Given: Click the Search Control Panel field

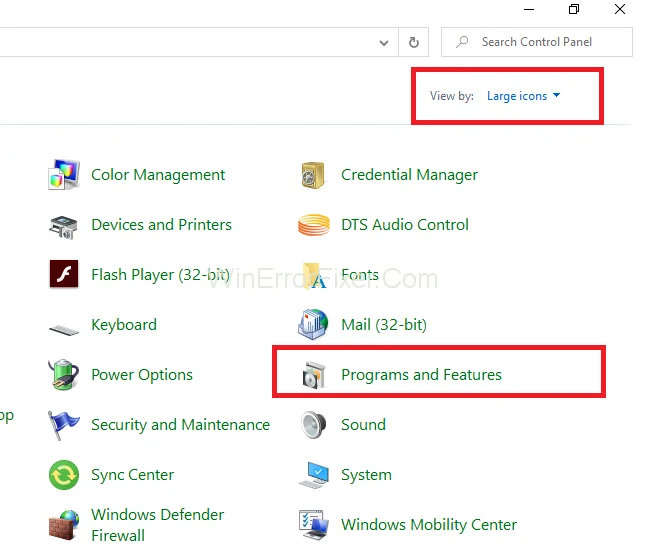Looking at the screenshot, I should click(x=537, y=42).
